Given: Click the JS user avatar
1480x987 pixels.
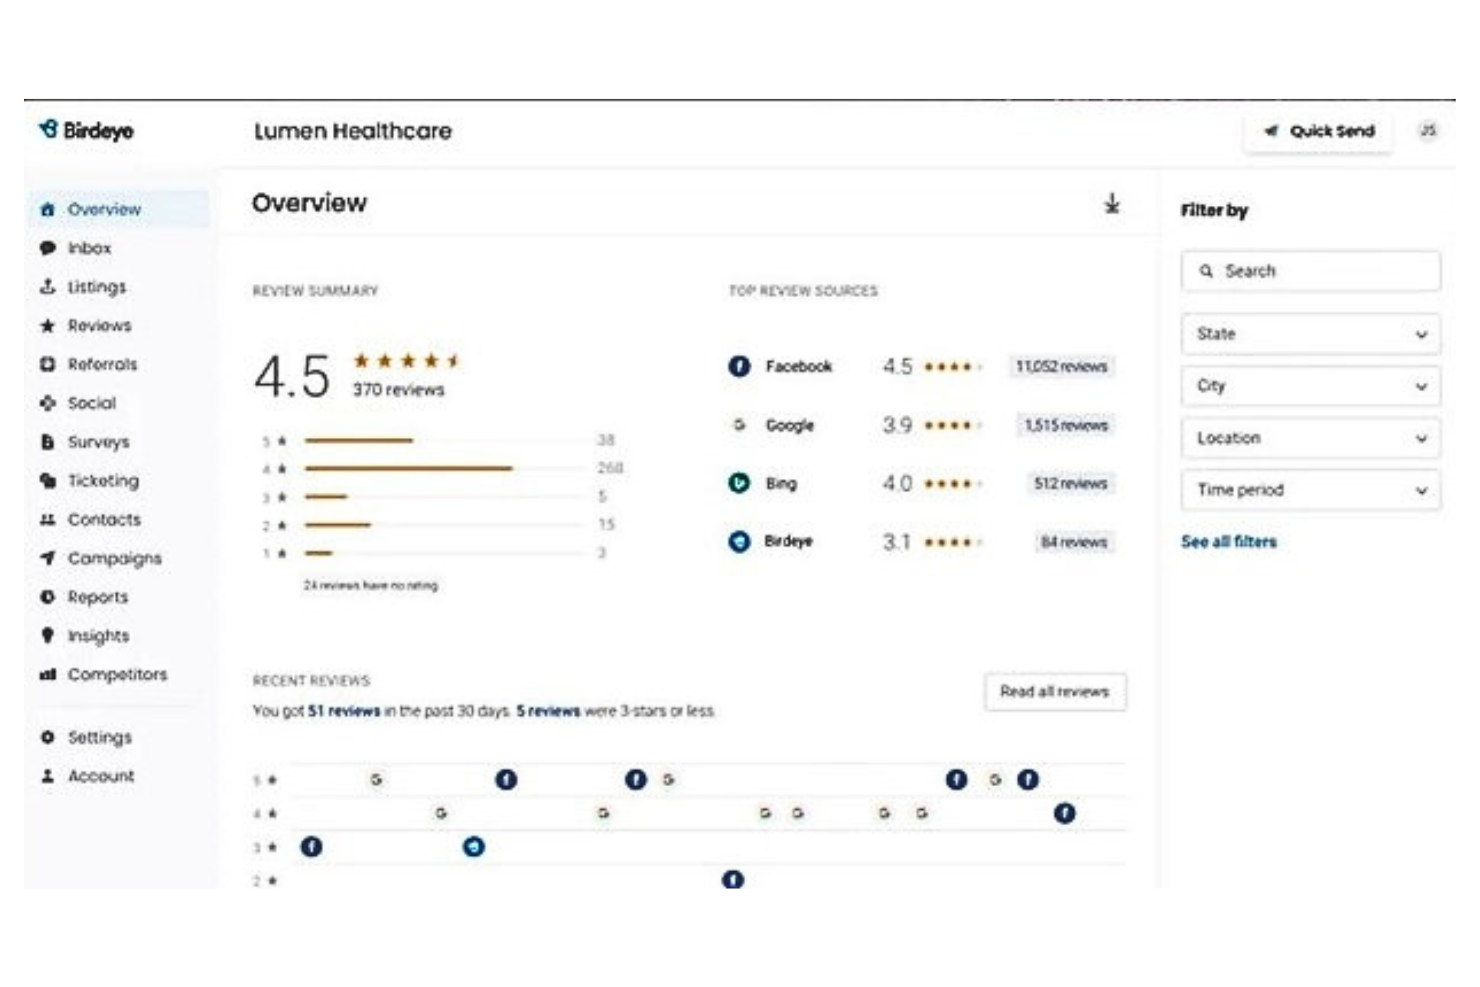Looking at the screenshot, I should click(x=1428, y=130).
